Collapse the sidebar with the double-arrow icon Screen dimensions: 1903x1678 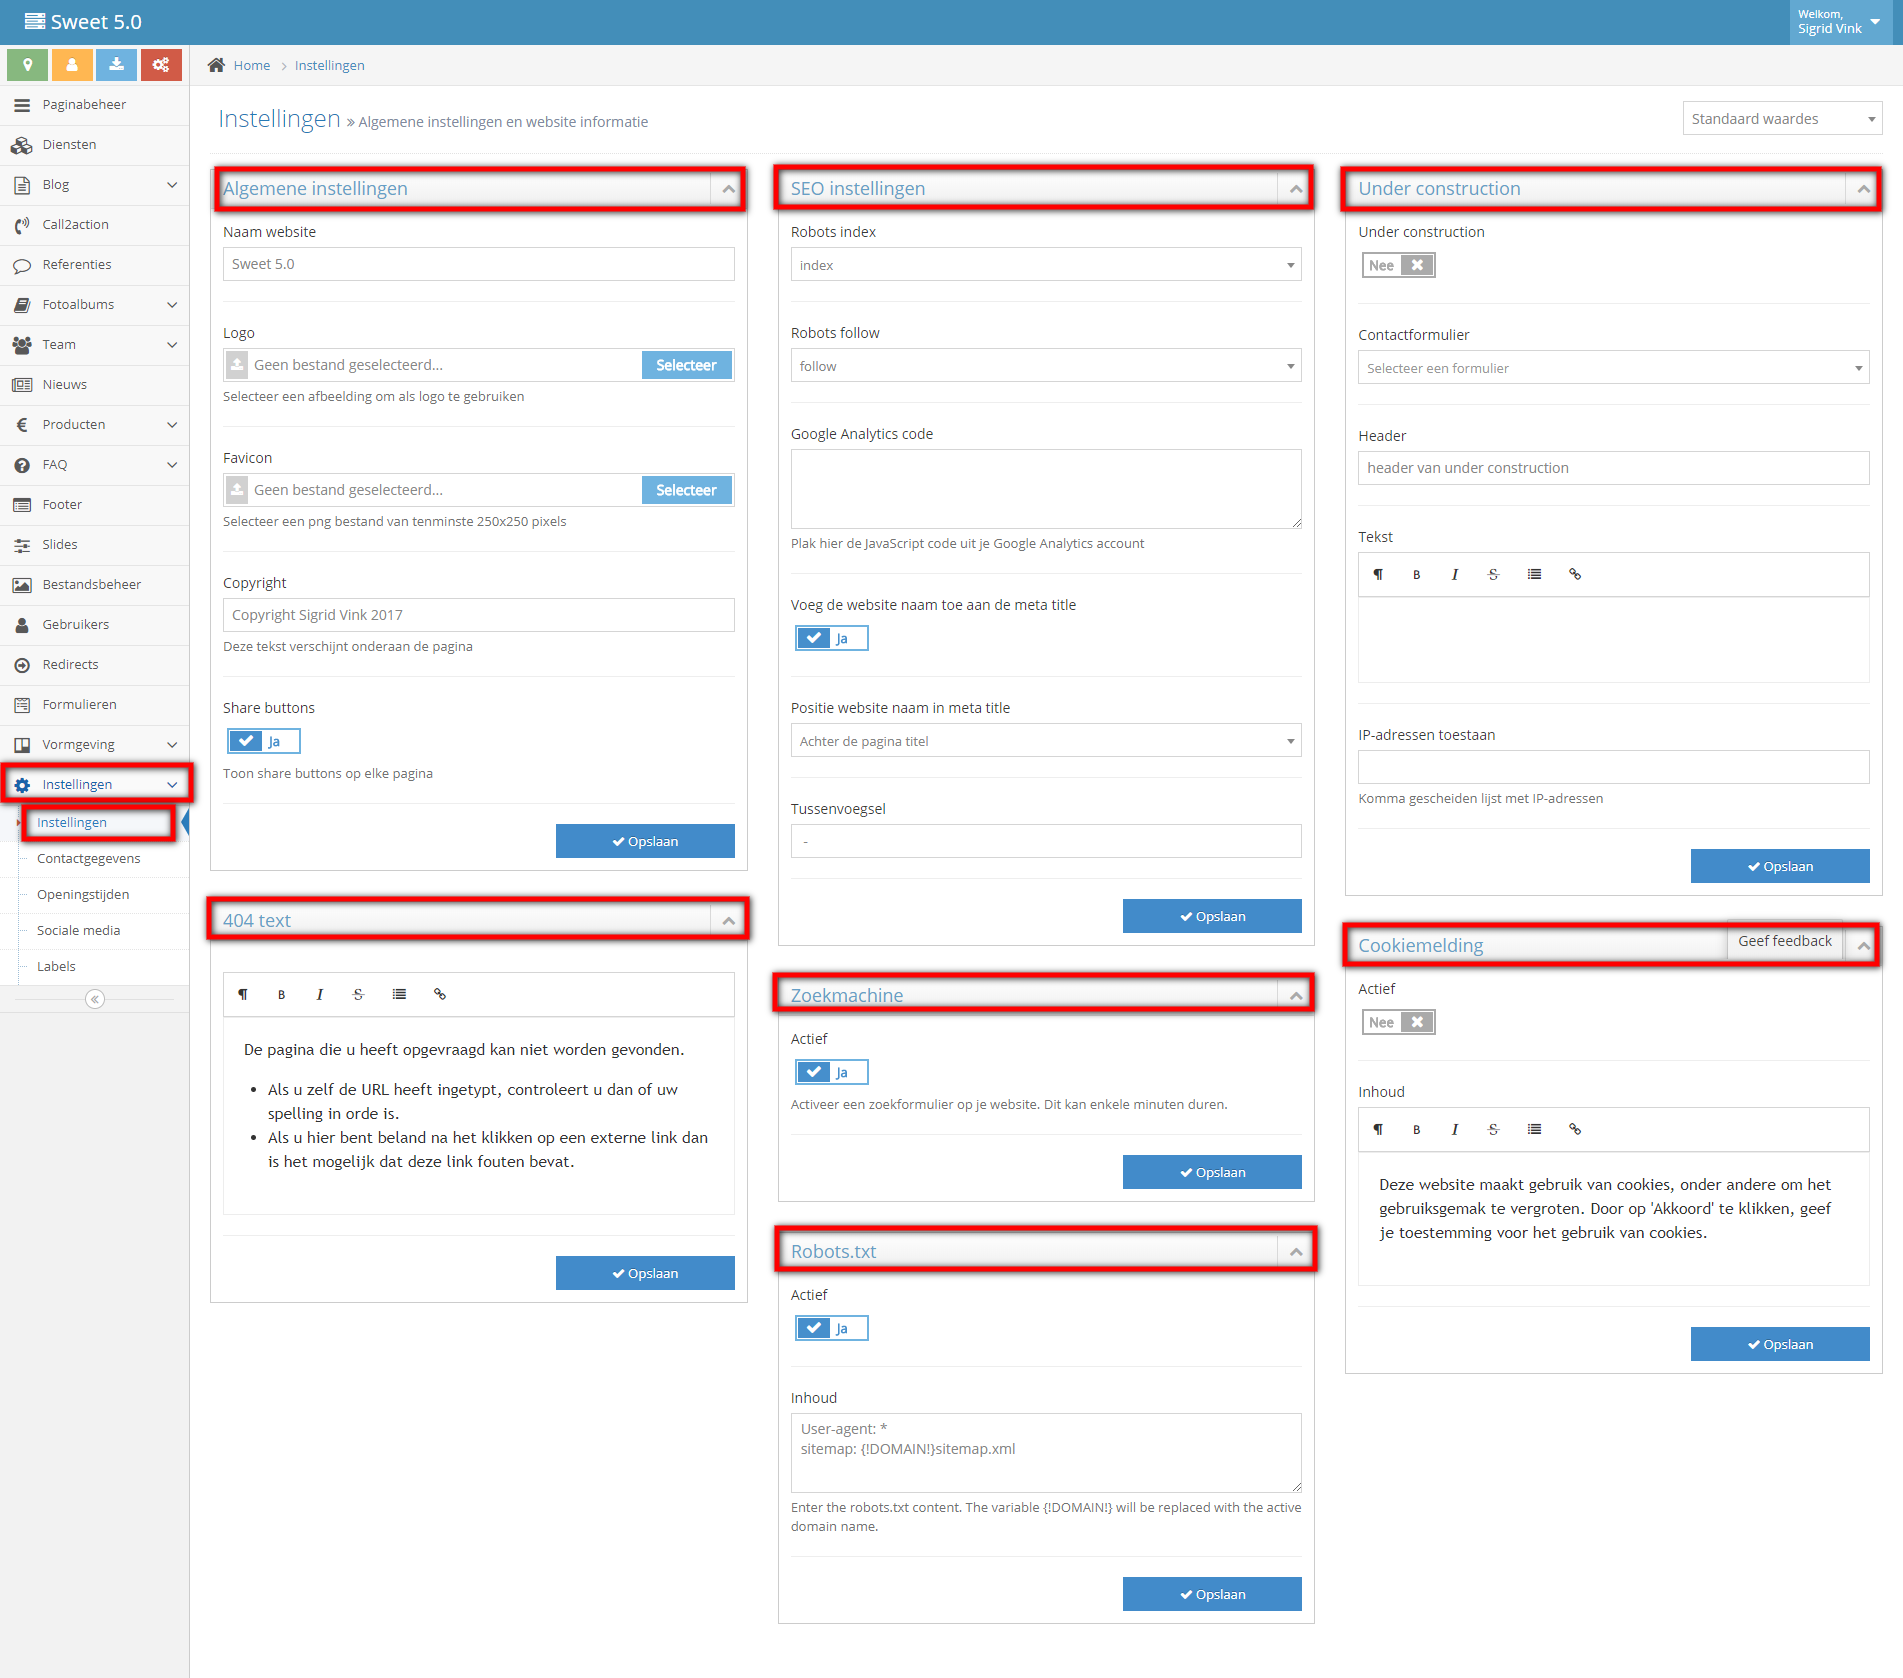(x=95, y=999)
